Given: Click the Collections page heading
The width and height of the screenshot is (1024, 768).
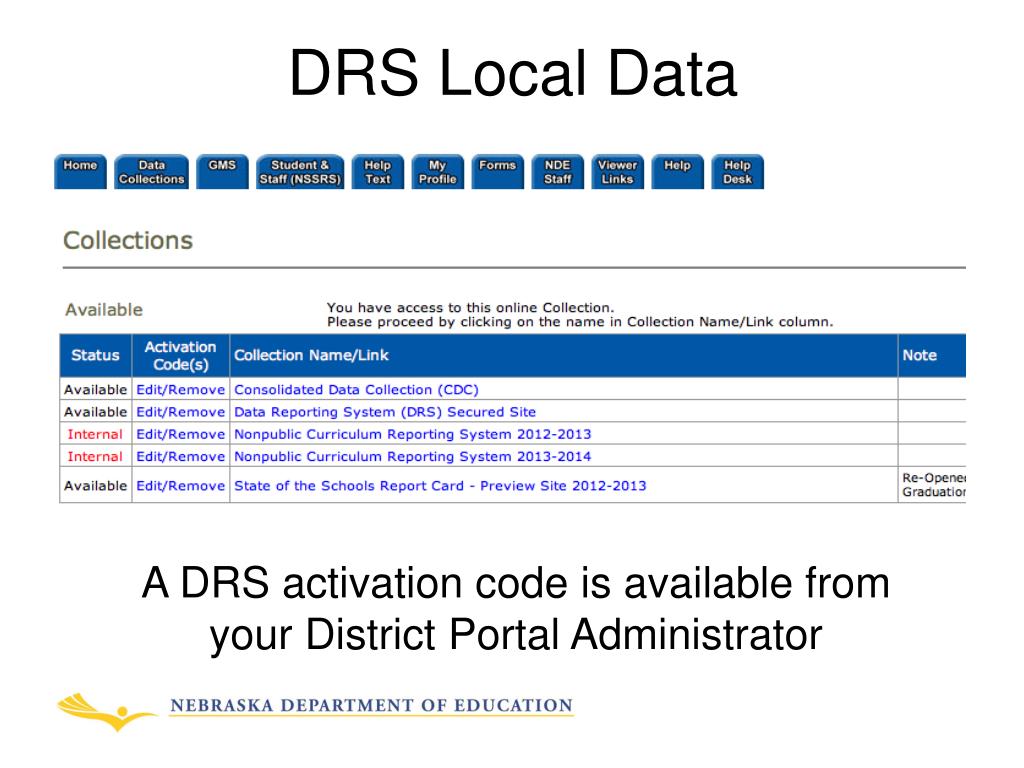Looking at the screenshot, I should (x=128, y=240).
